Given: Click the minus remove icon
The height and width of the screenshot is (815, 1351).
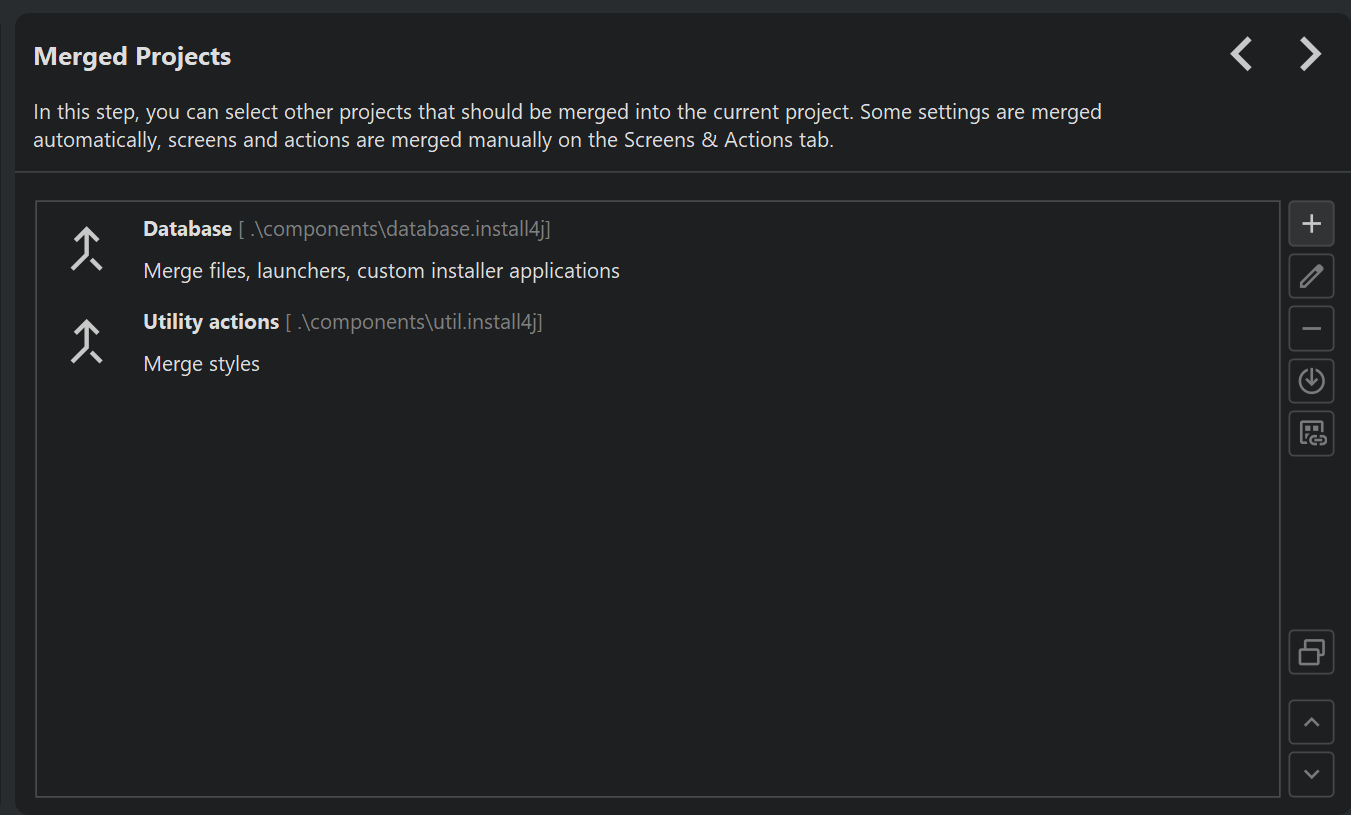Looking at the screenshot, I should tap(1311, 329).
